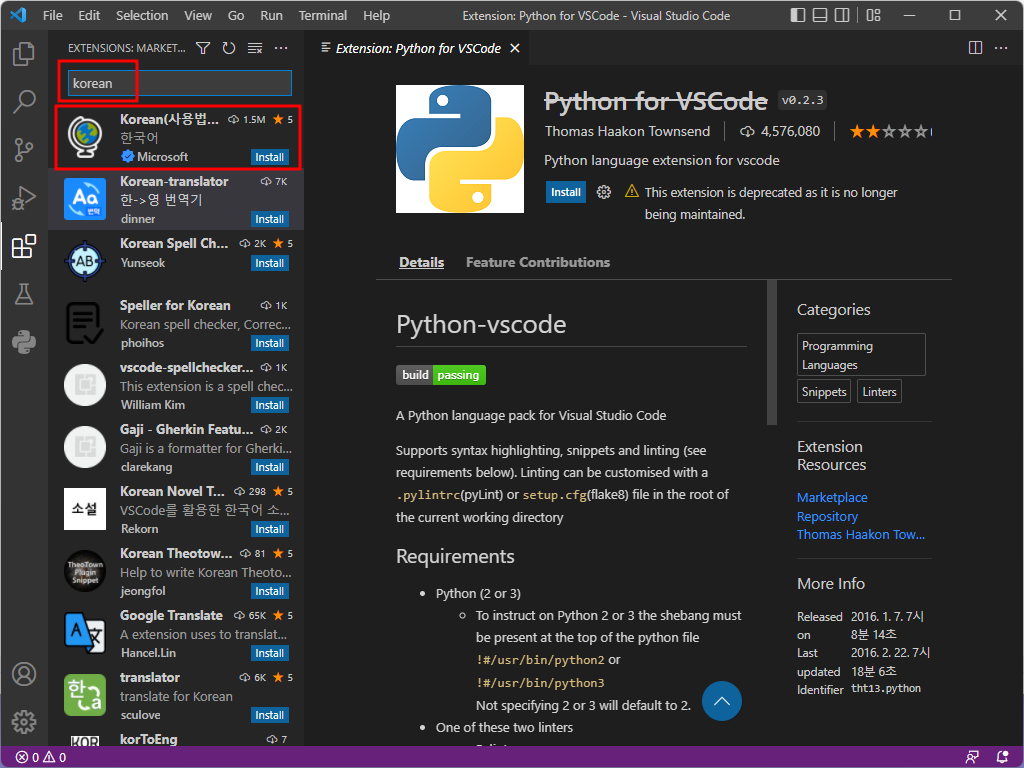
Task: Open the Run menu
Action: 271,15
